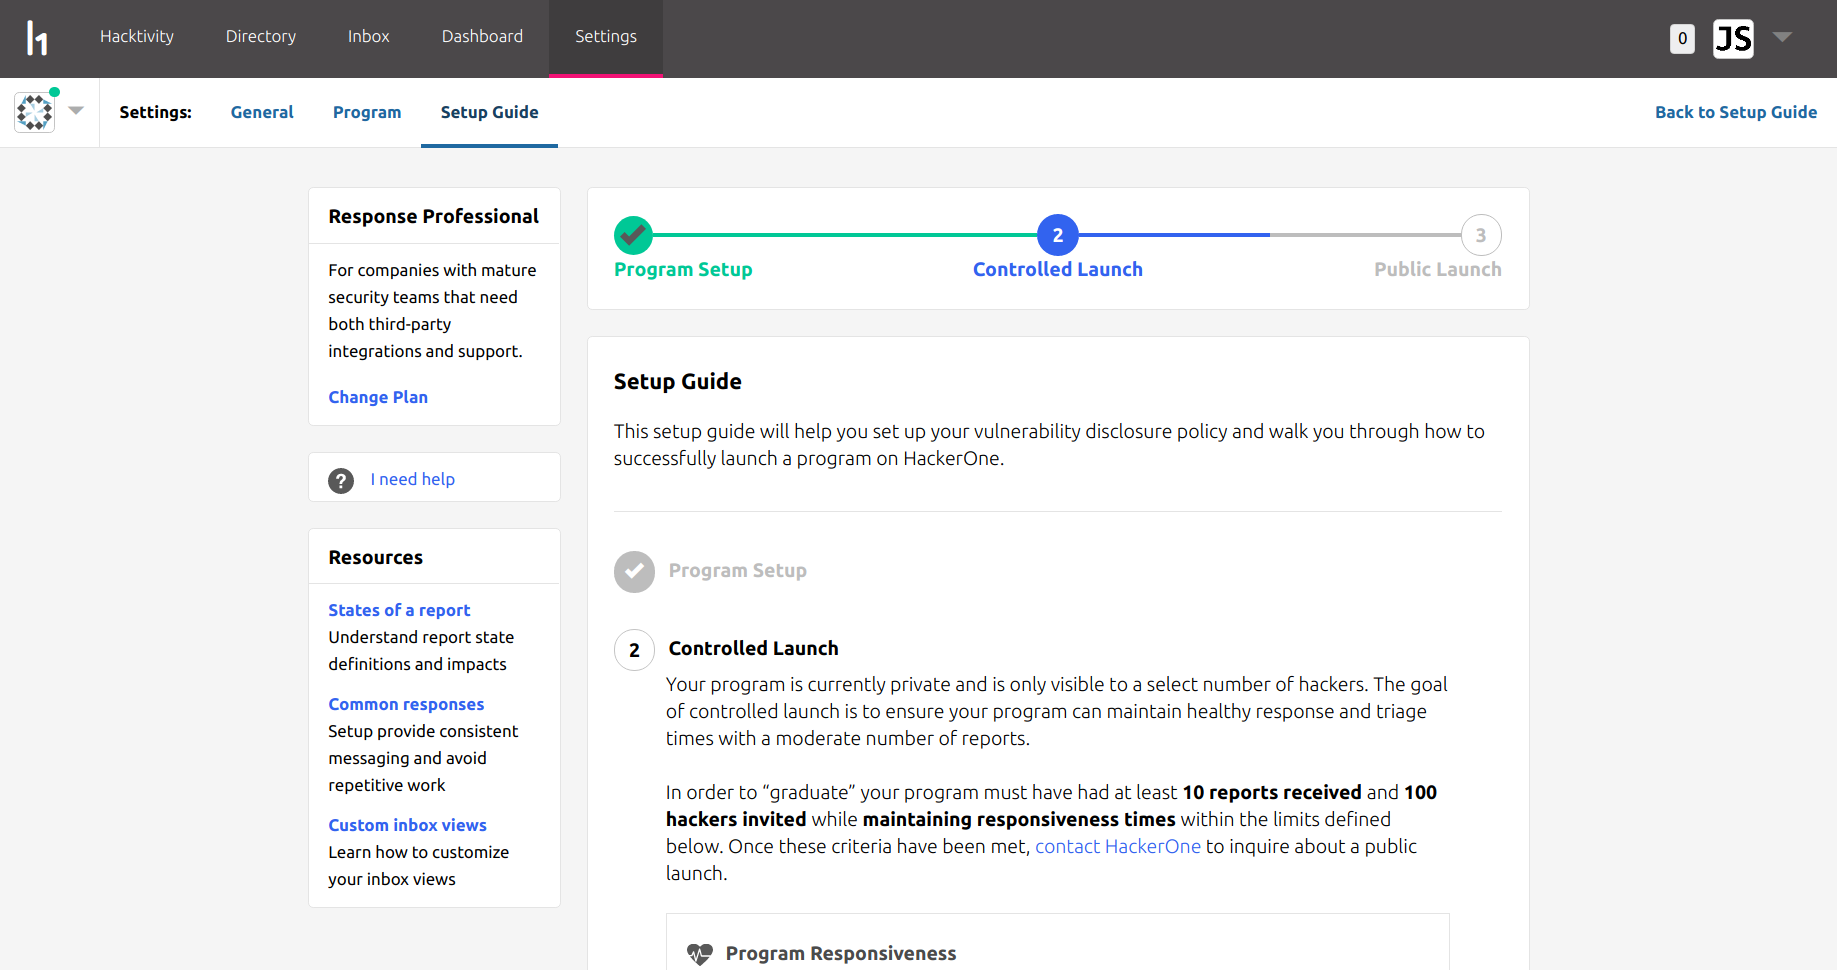Open the States of a report resource

click(399, 610)
